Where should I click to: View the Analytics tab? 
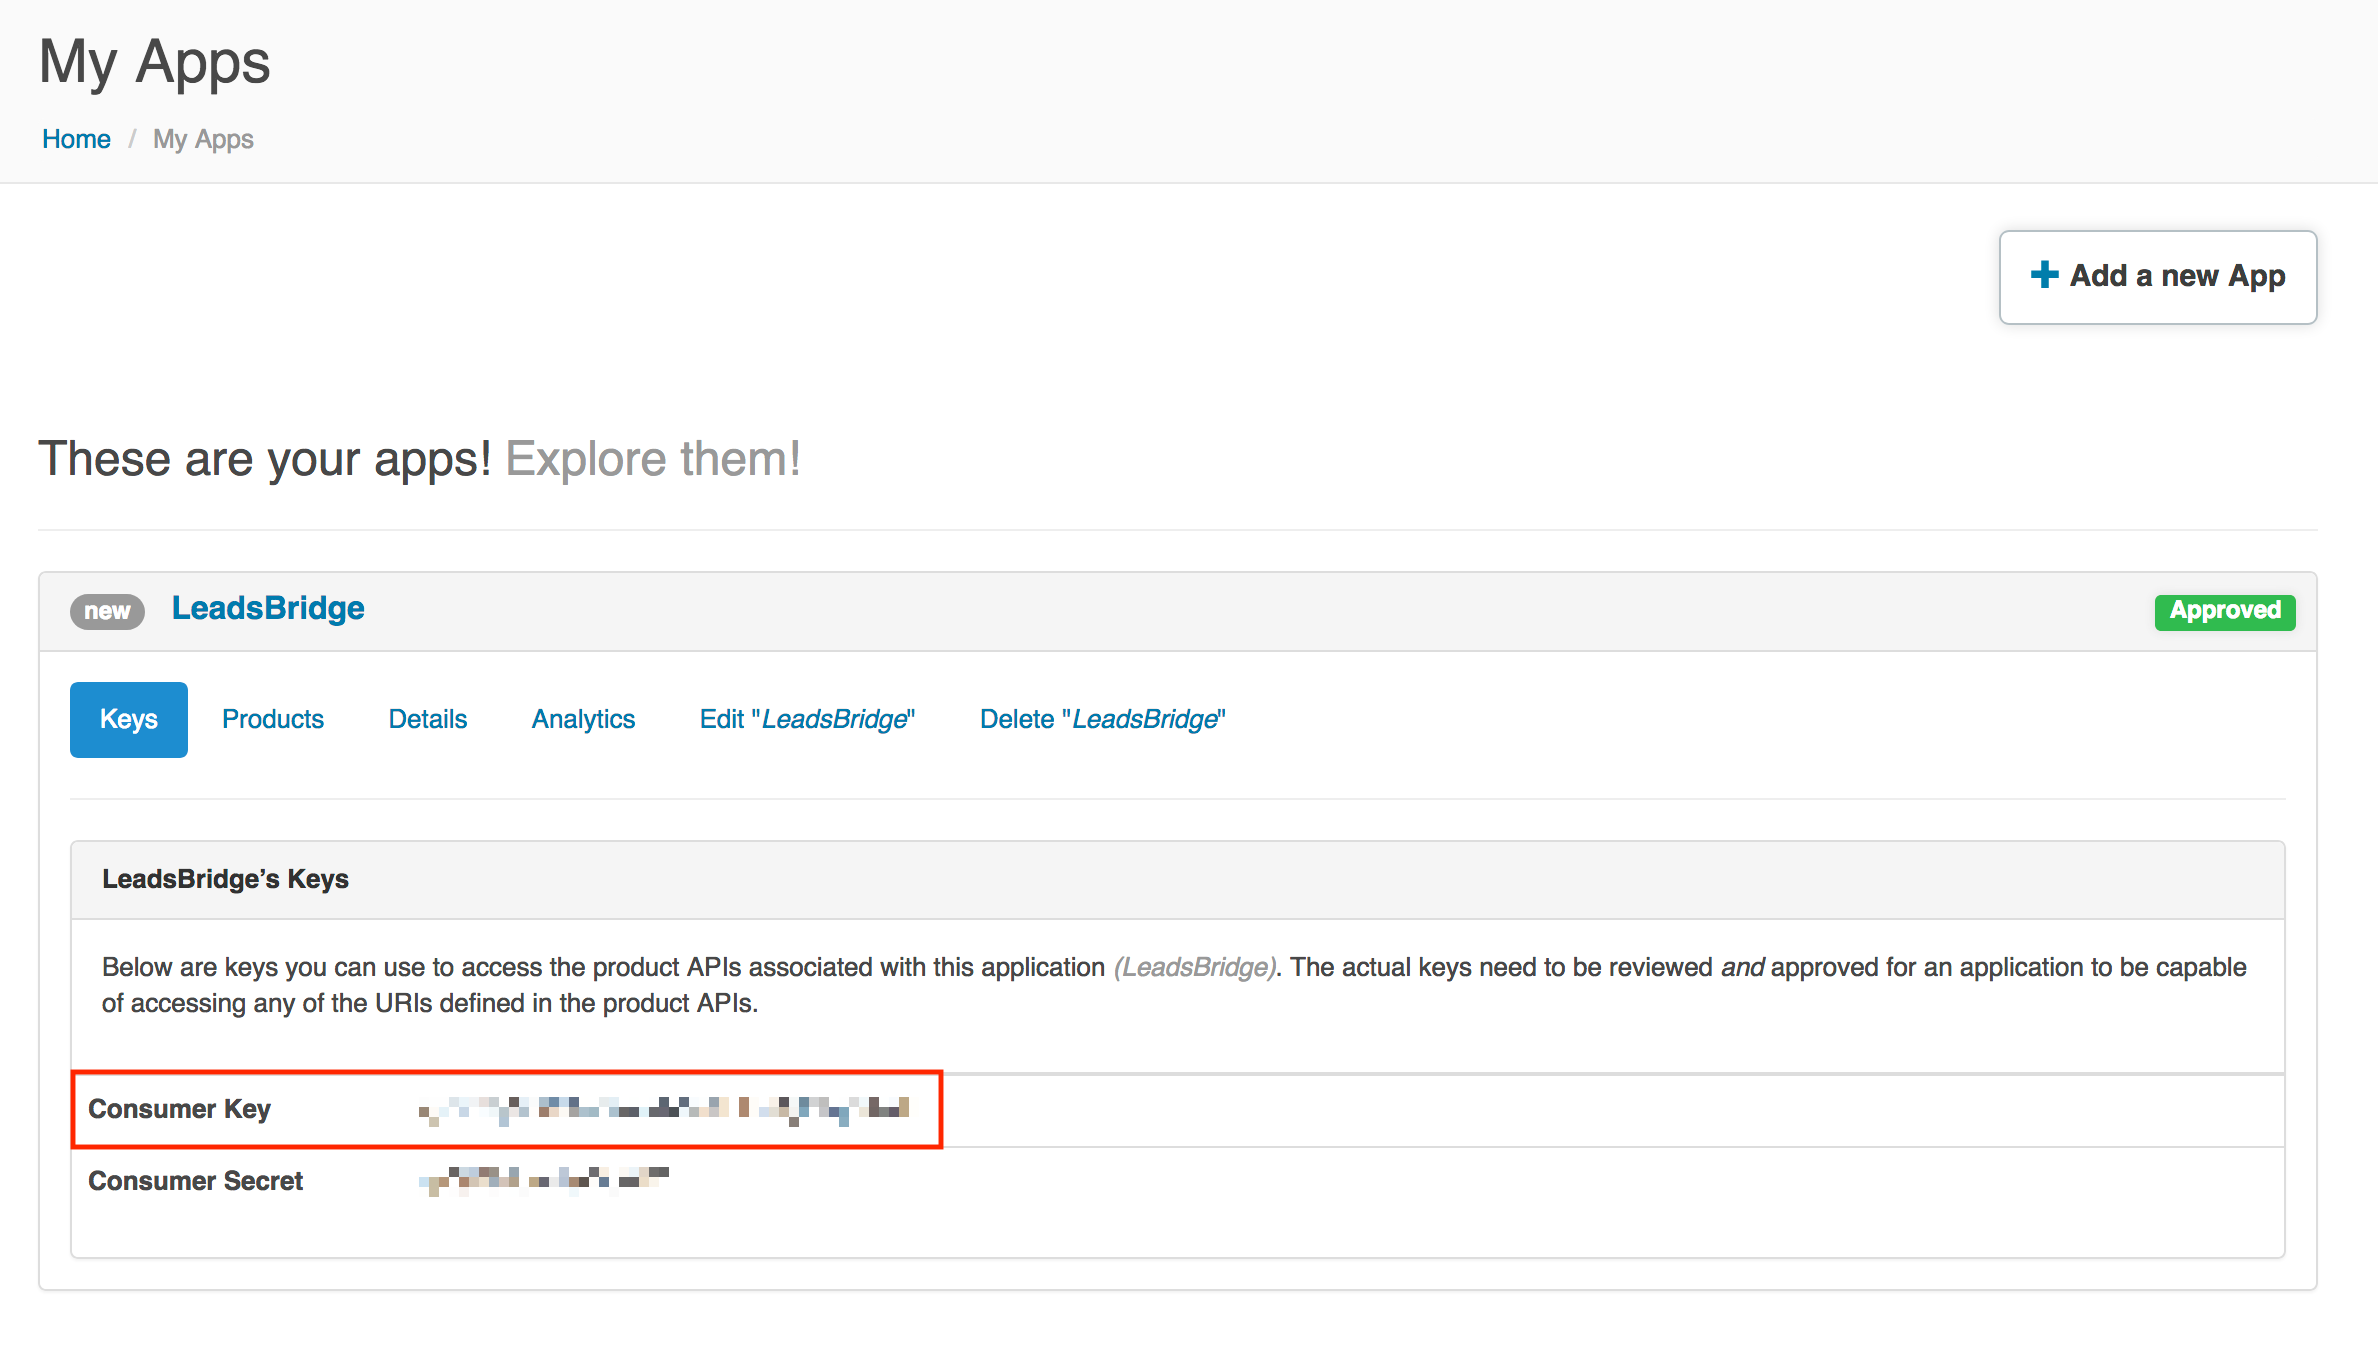(x=583, y=719)
